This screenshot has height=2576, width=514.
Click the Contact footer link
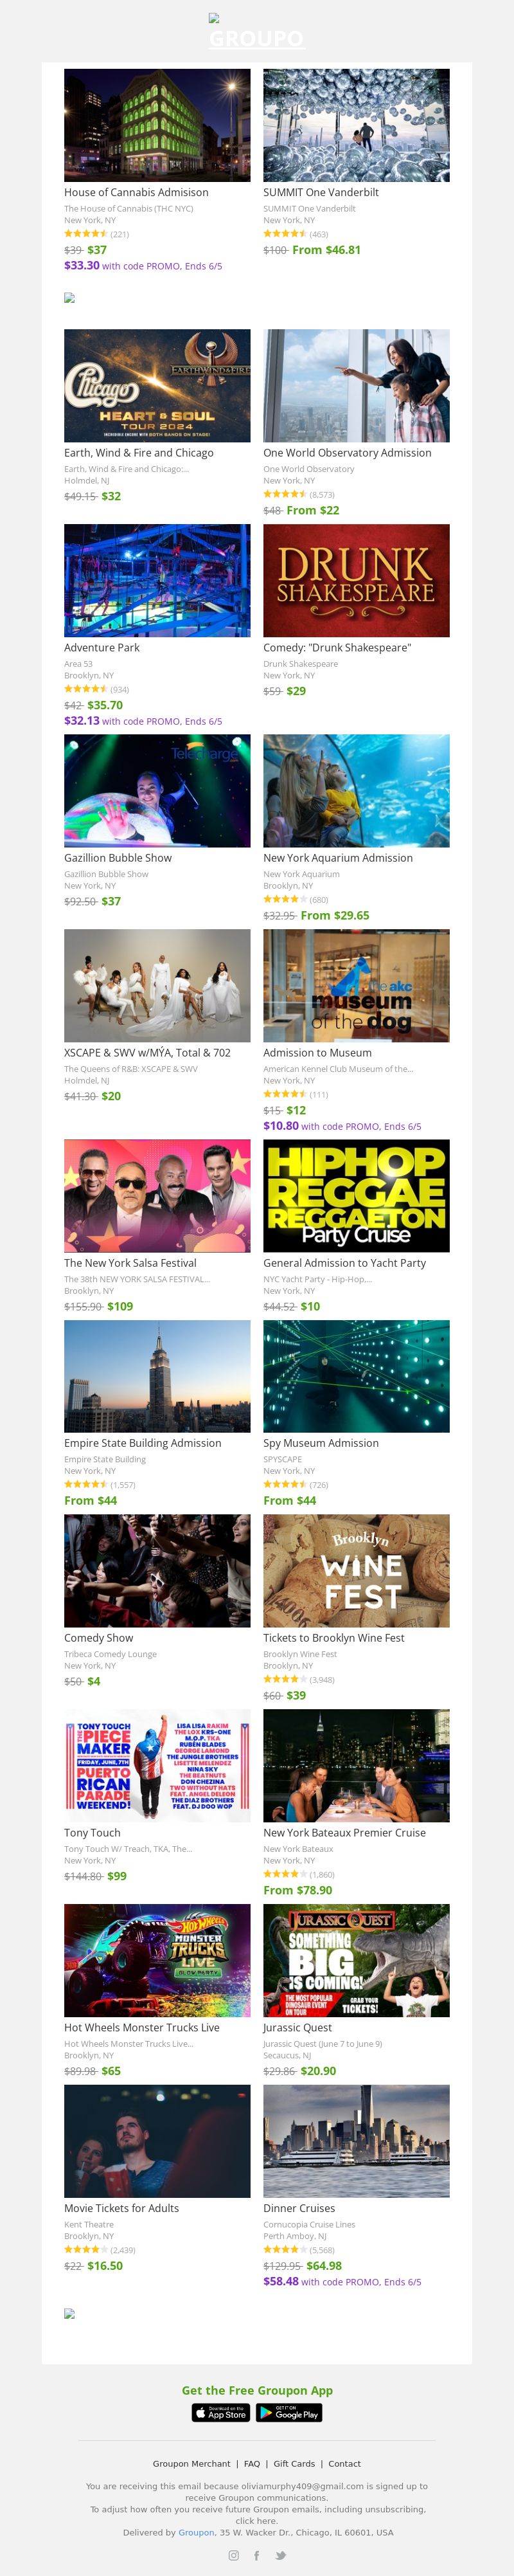click(345, 2463)
